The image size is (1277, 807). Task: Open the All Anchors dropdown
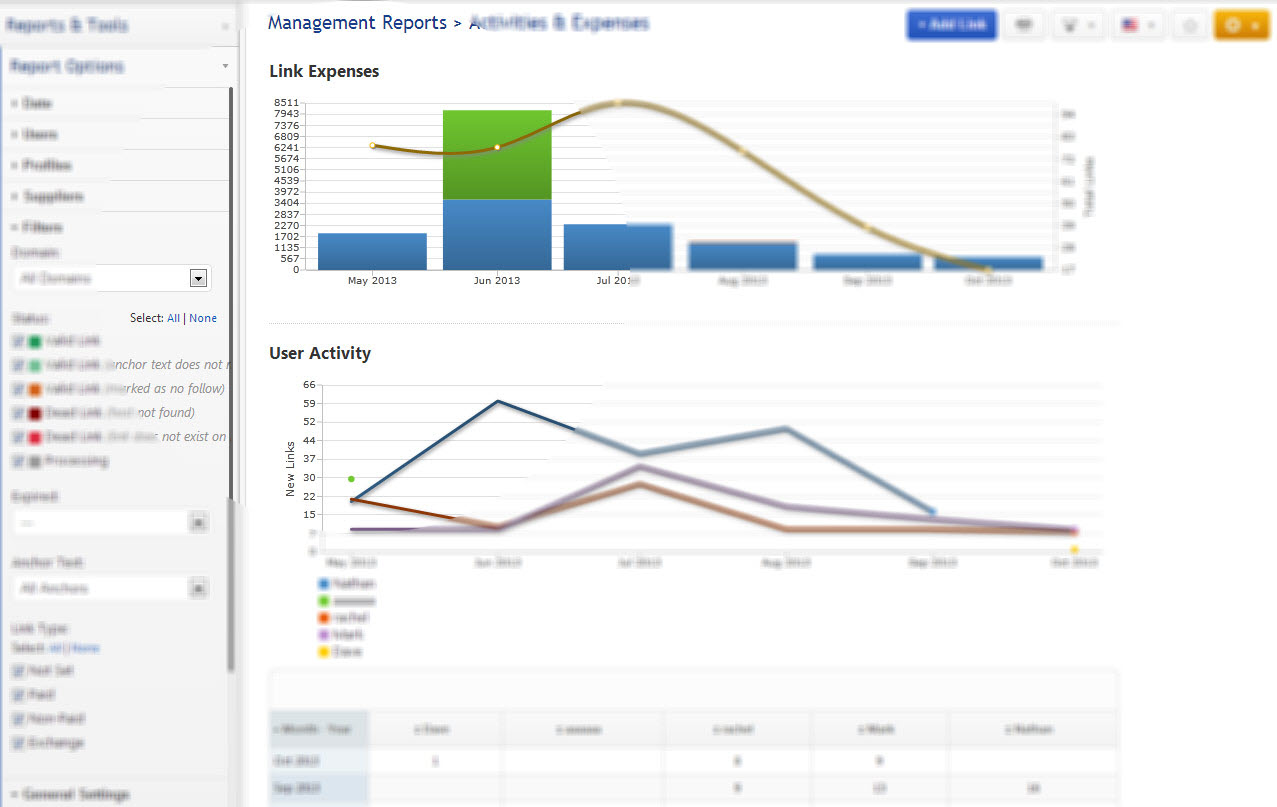(198, 589)
